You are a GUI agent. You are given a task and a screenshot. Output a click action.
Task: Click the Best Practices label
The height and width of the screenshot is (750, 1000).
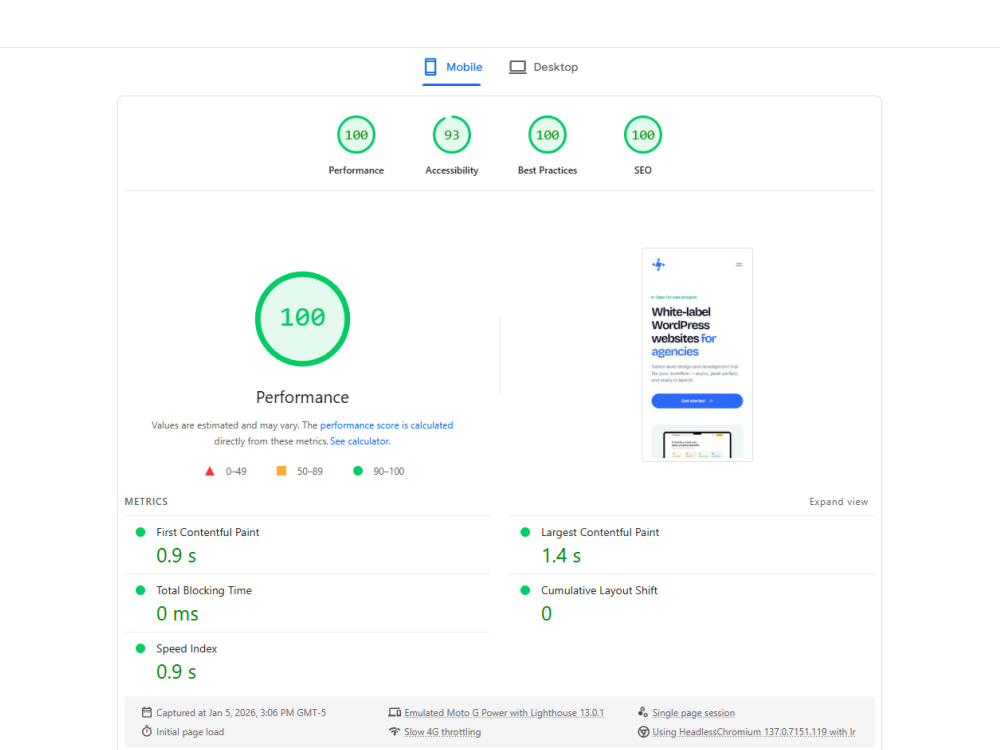547,170
